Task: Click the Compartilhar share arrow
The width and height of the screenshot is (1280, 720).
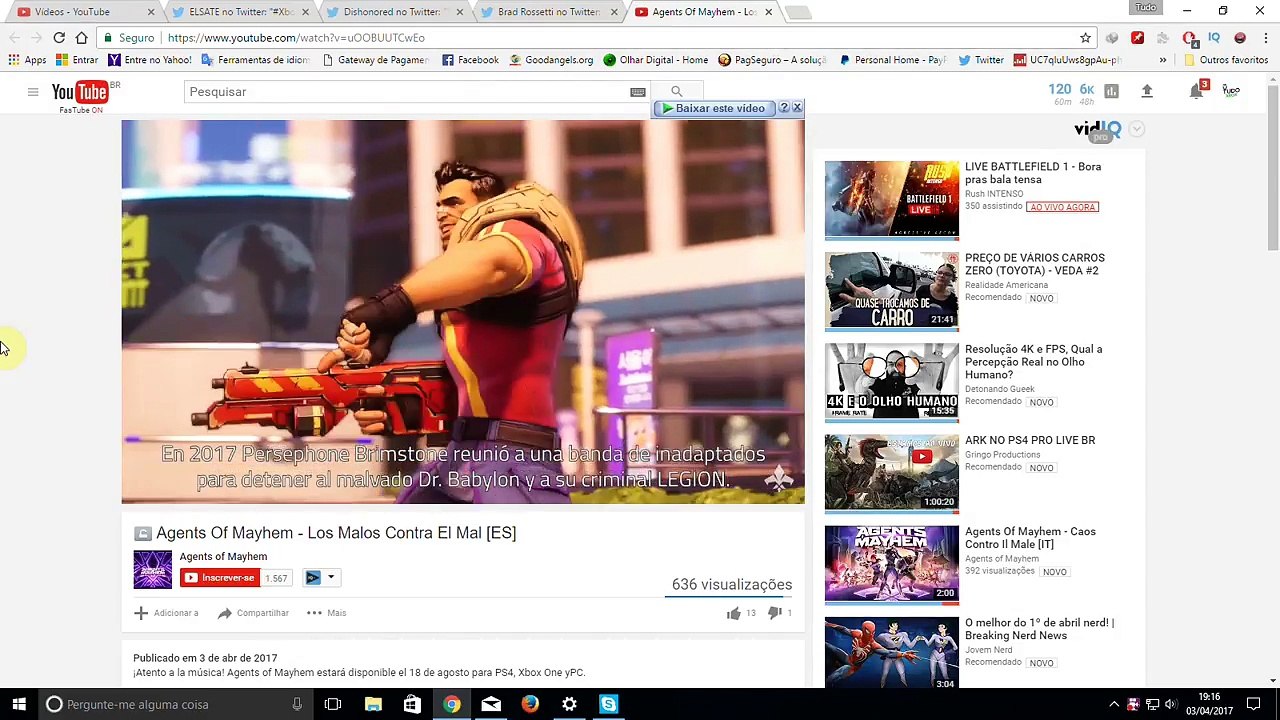Action: [x=225, y=613]
